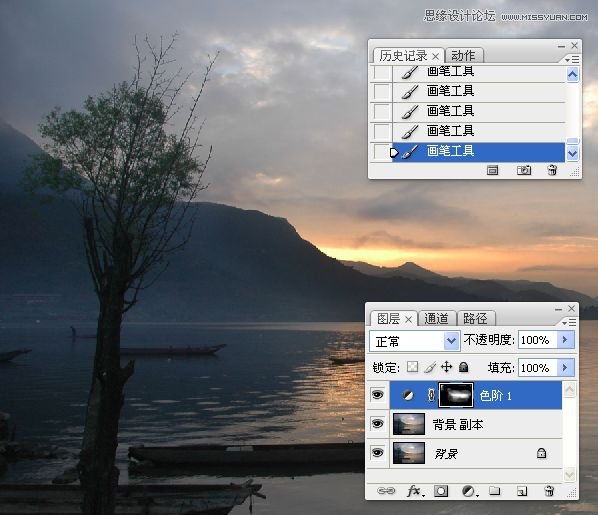Toggle lock transparent pixels

413,367
